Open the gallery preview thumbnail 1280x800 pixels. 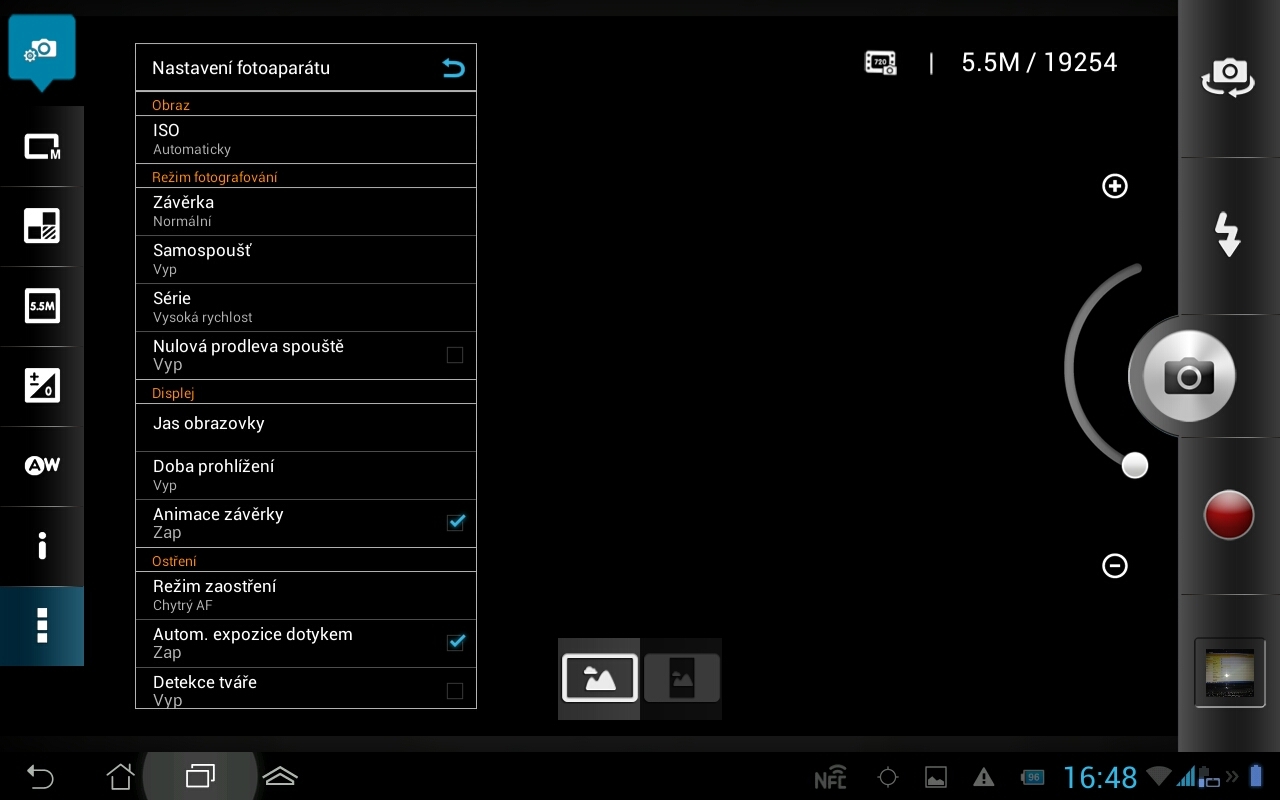point(1228,672)
